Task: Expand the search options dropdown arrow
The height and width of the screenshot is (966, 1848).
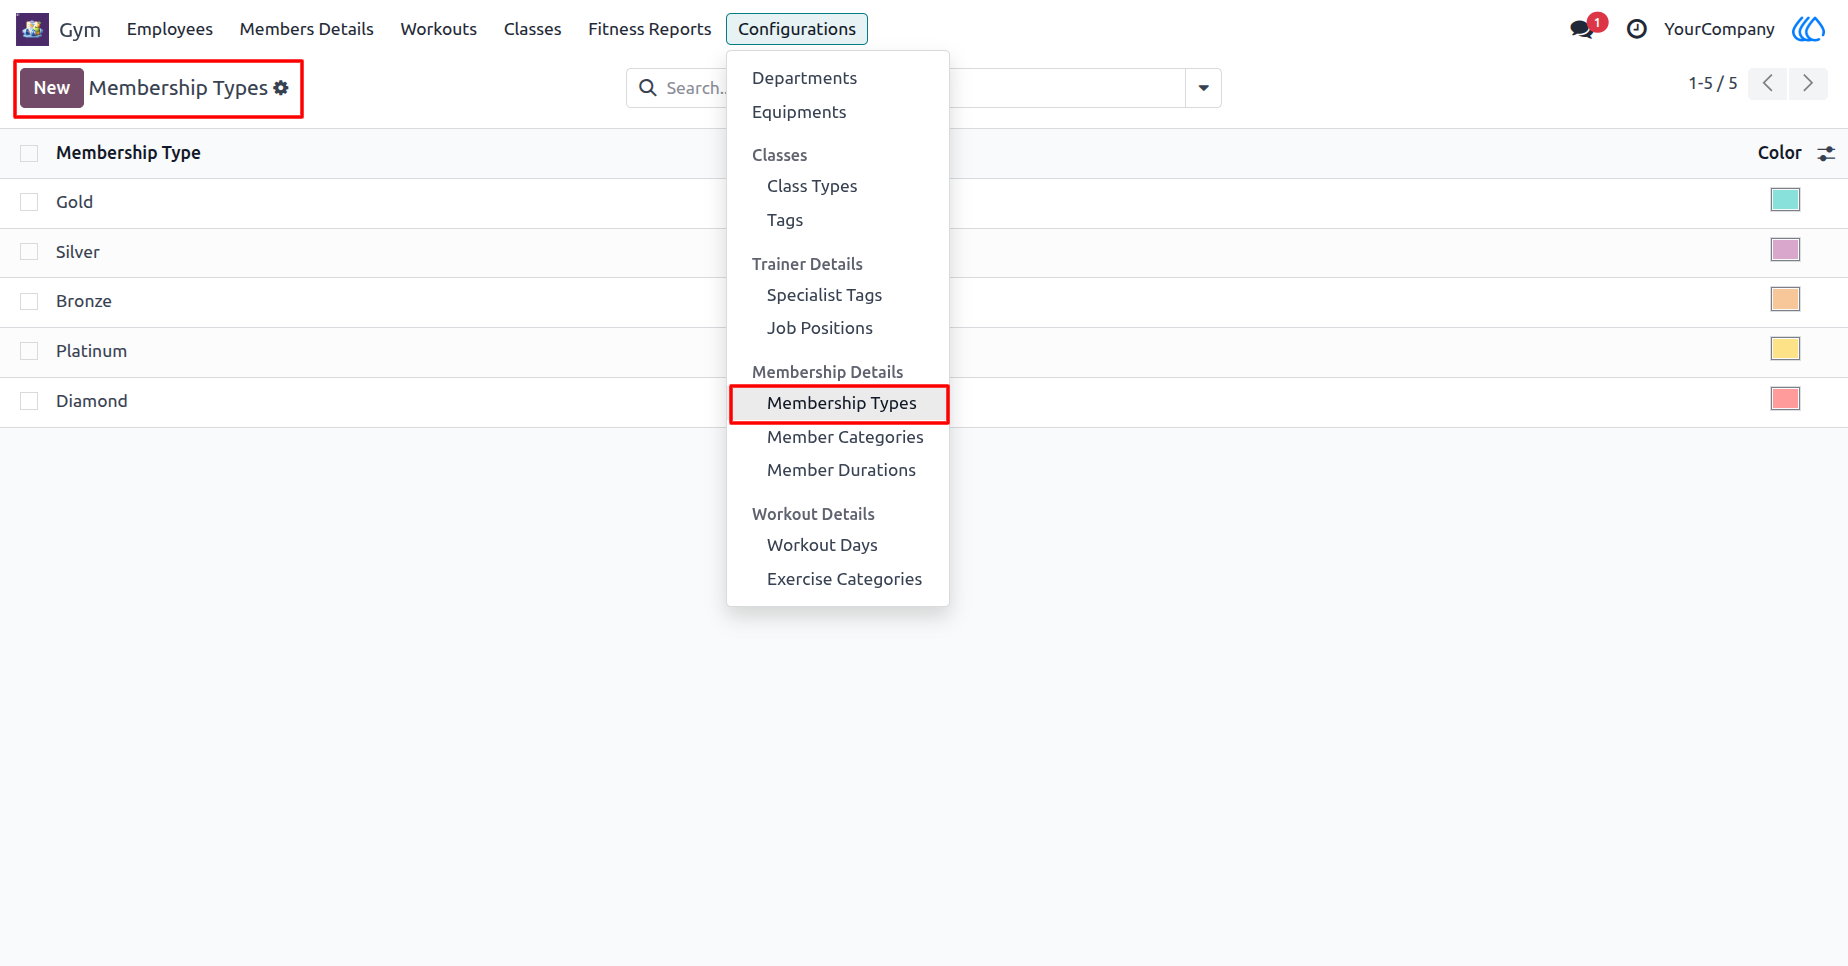Action: (x=1203, y=88)
